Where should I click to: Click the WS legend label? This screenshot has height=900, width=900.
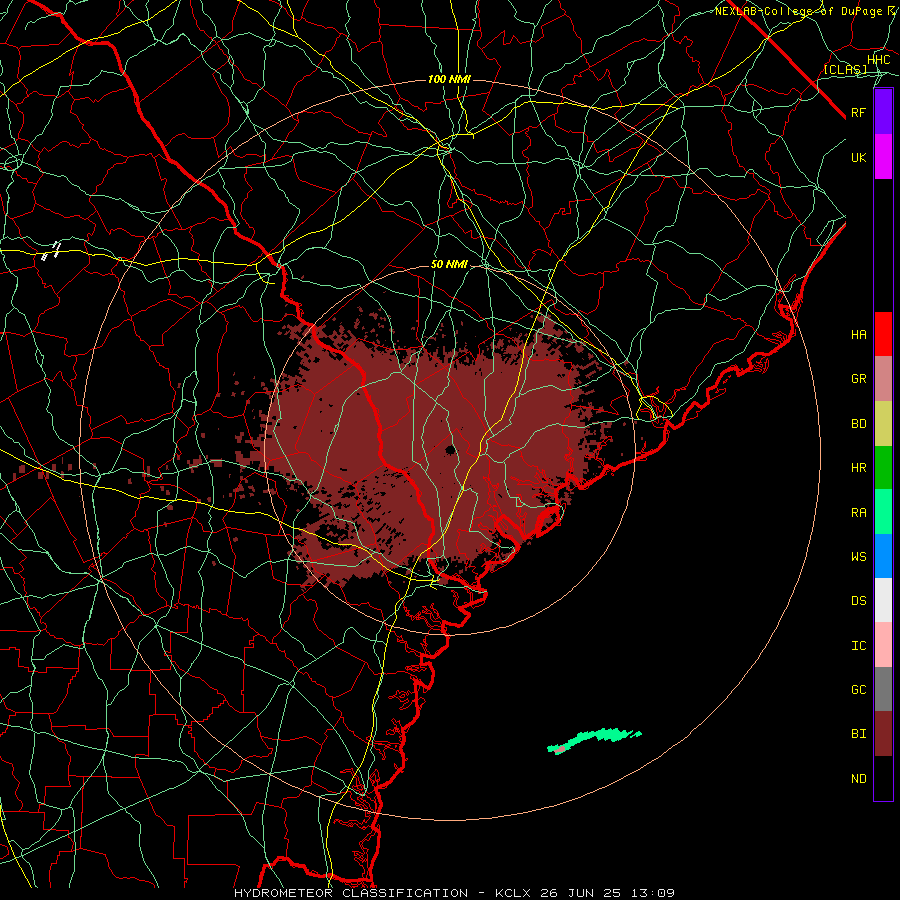pyautogui.click(x=859, y=557)
